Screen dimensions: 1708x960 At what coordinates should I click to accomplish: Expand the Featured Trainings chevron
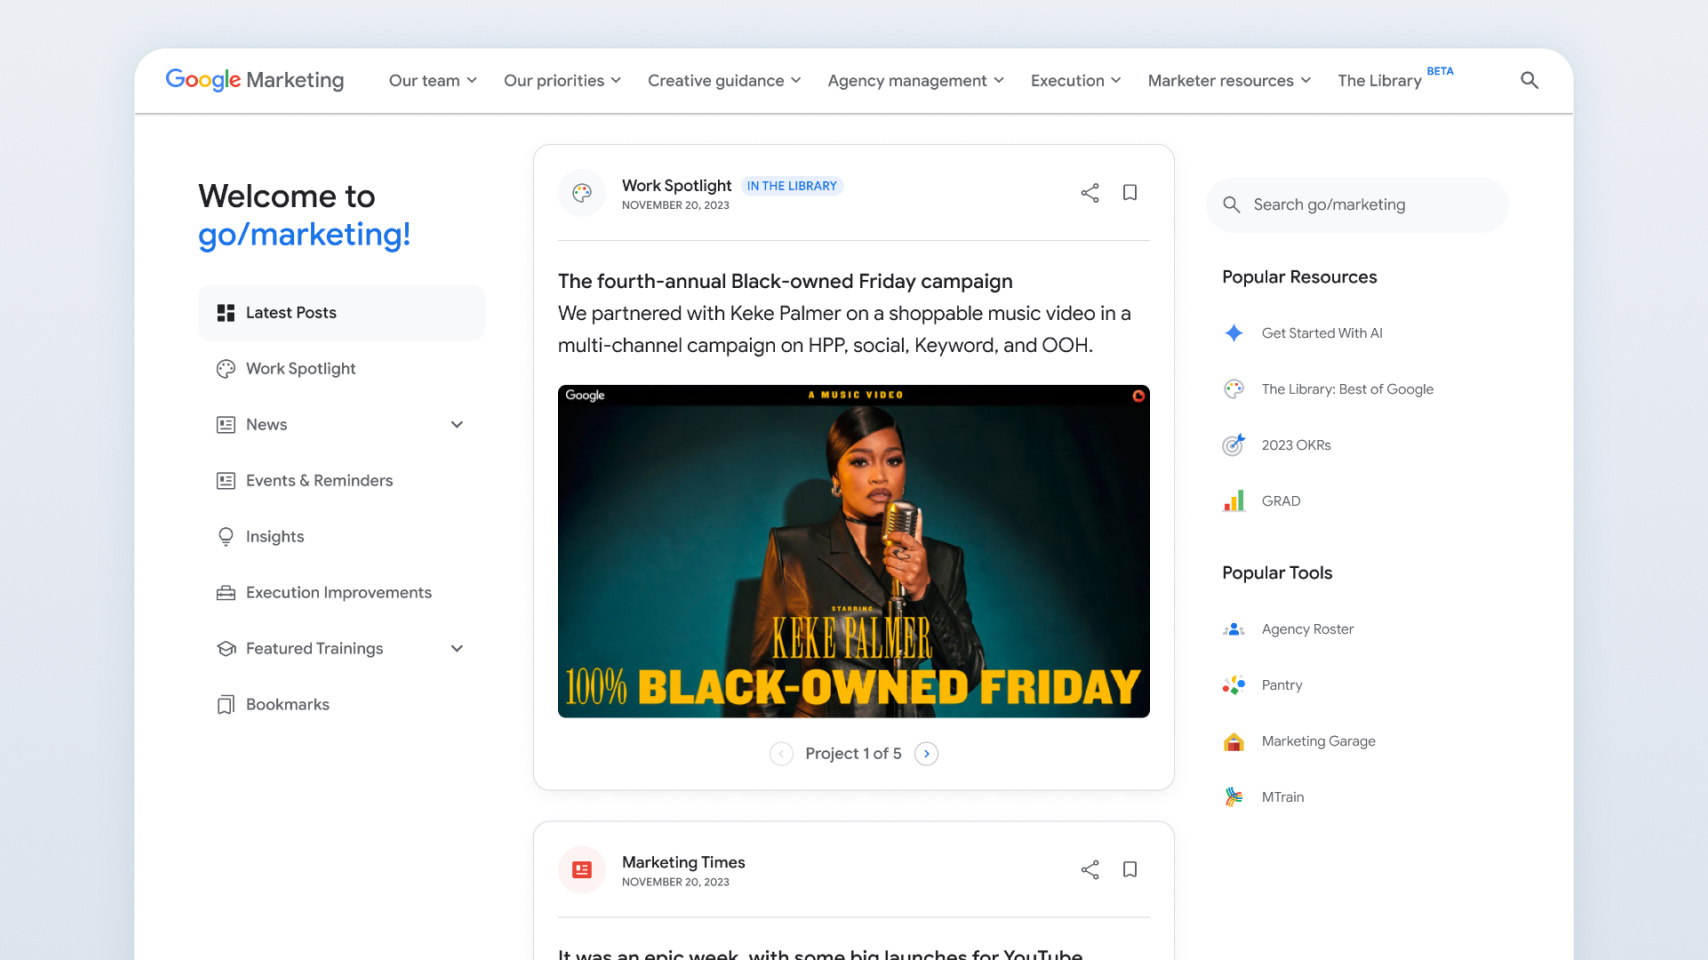click(457, 649)
